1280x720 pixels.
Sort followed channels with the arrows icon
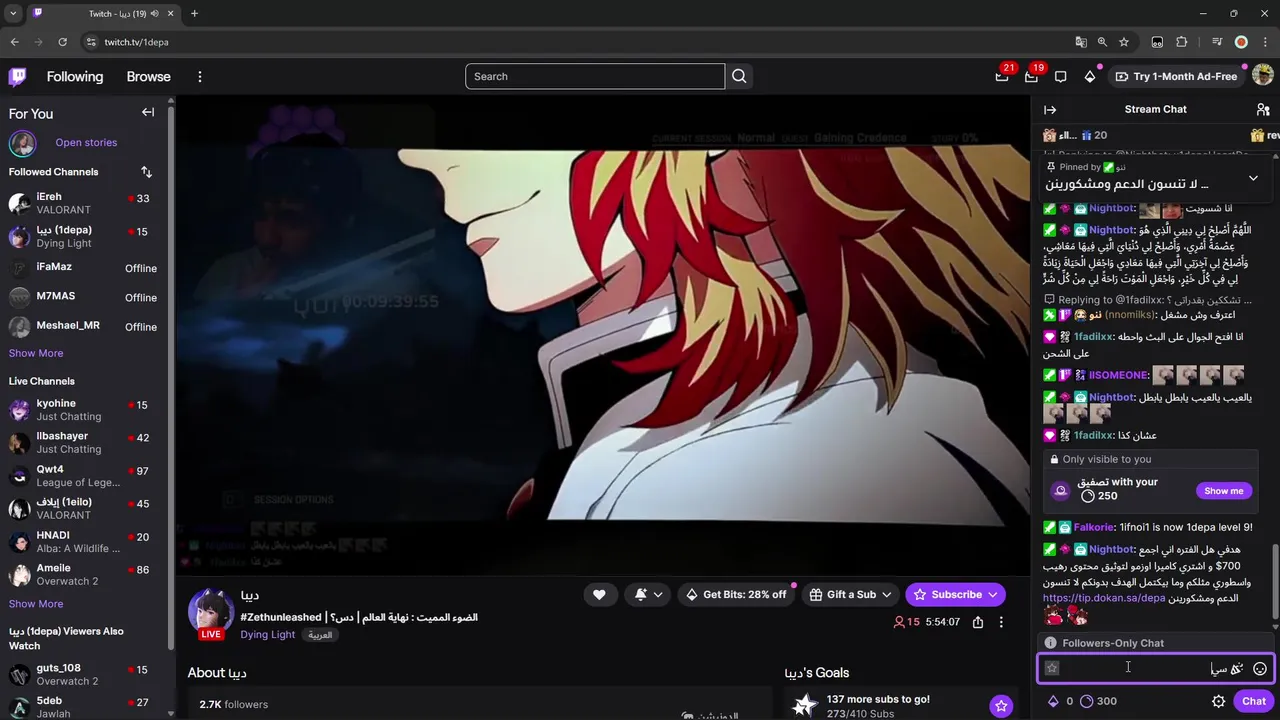(x=146, y=172)
